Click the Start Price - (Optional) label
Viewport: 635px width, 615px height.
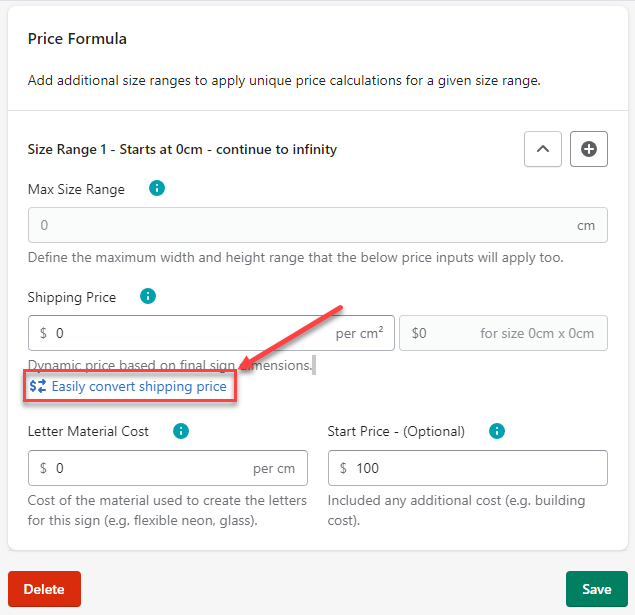(396, 432)
